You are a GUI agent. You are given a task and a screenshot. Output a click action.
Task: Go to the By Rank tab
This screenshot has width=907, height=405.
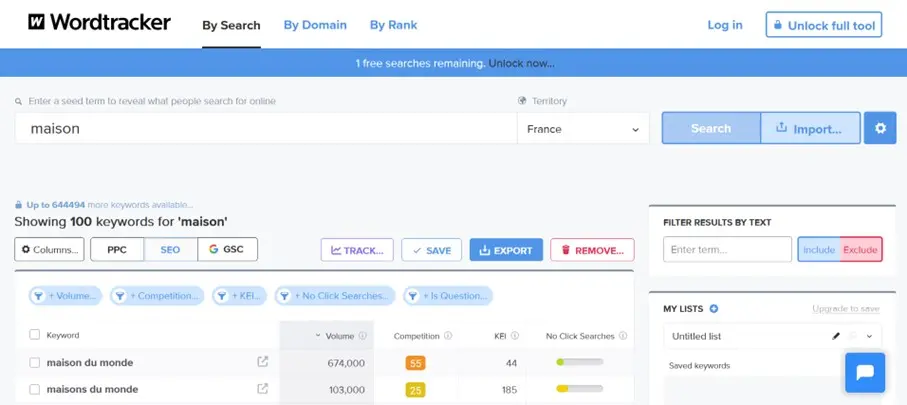pos(393,25)
